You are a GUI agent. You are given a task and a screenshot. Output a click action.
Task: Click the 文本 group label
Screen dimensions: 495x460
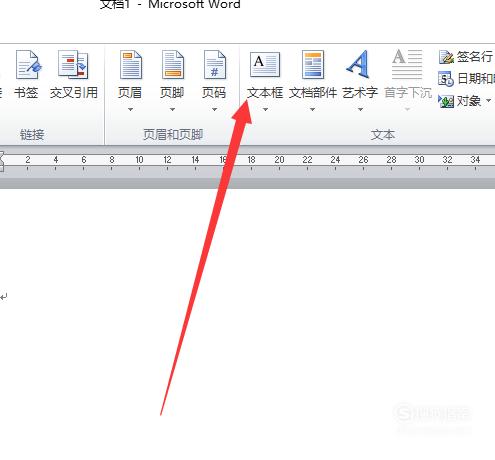[x=383, y=135]
